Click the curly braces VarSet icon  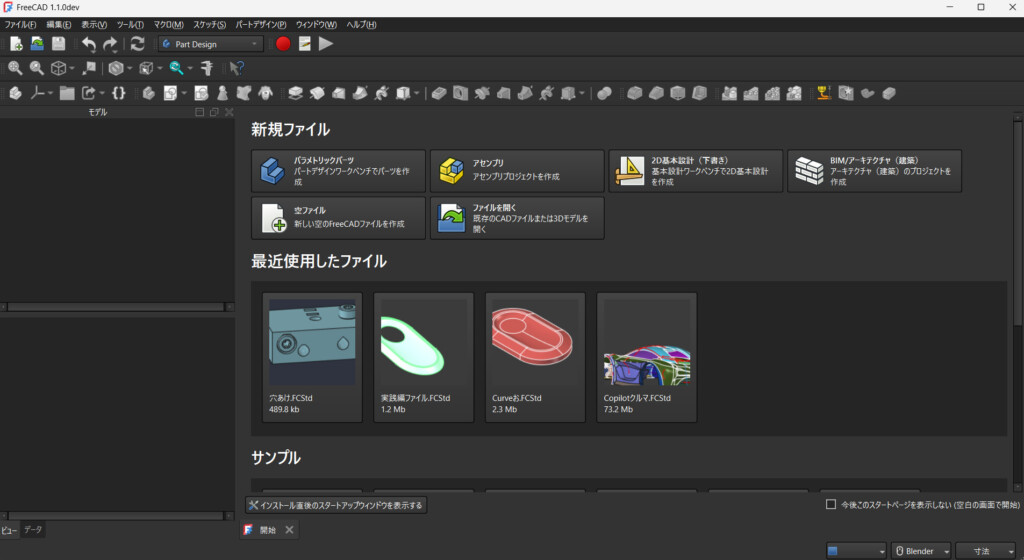pyautogui.click(x=118, y=93)
